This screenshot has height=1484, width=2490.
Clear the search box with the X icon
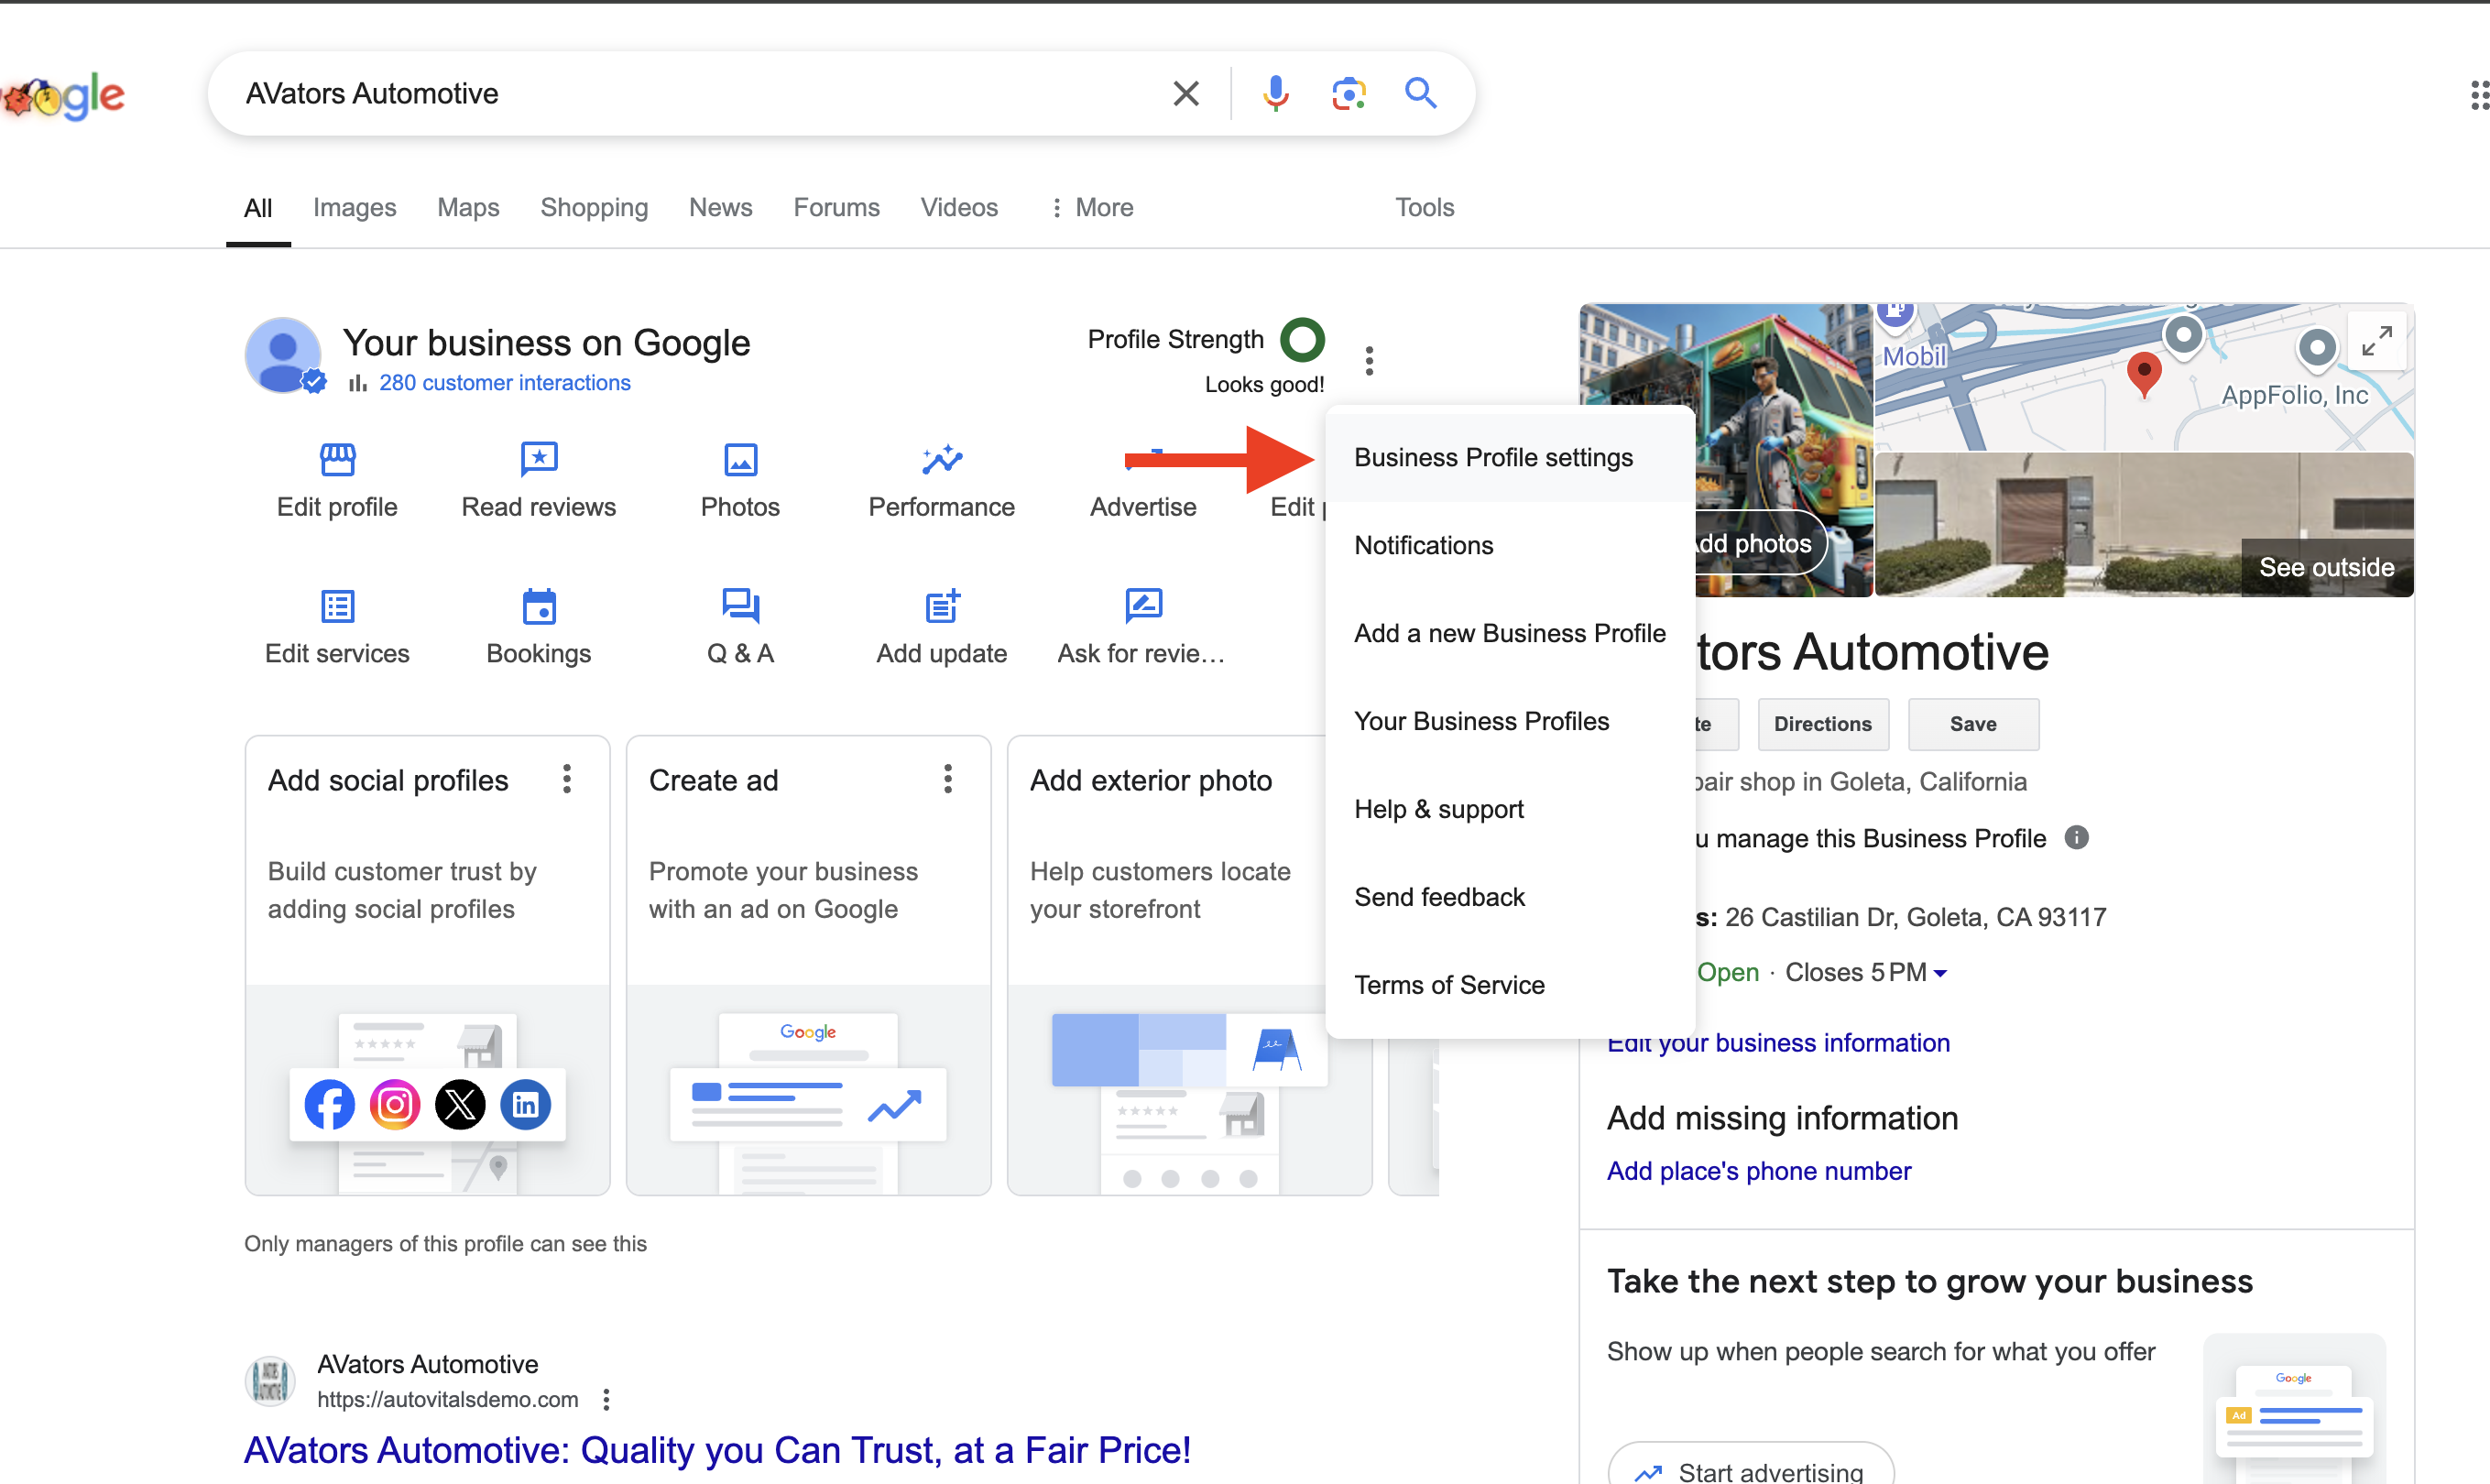pos(1186,94)
